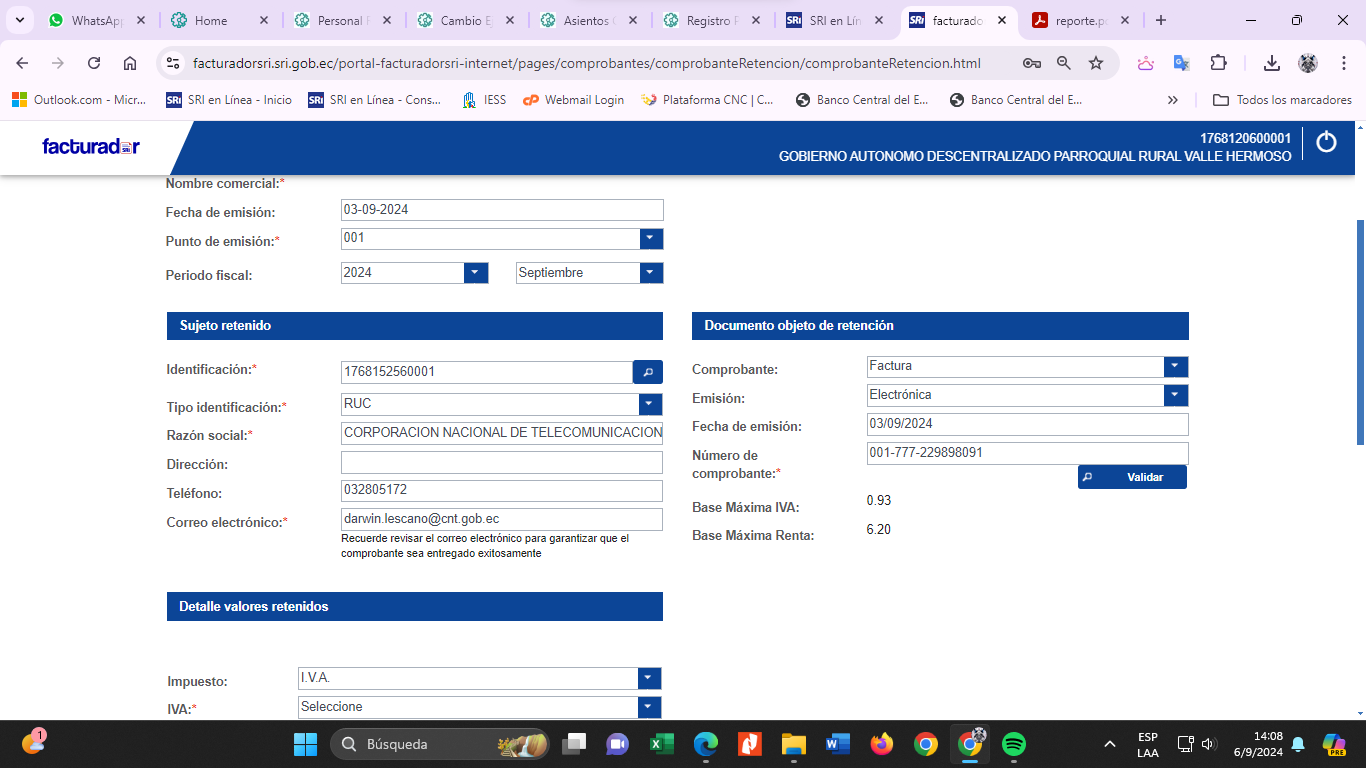The height and width of the screenshot is (768, 1366).
Task: Expand the Punto de emisión dropdown
Action: coord(651,239)
